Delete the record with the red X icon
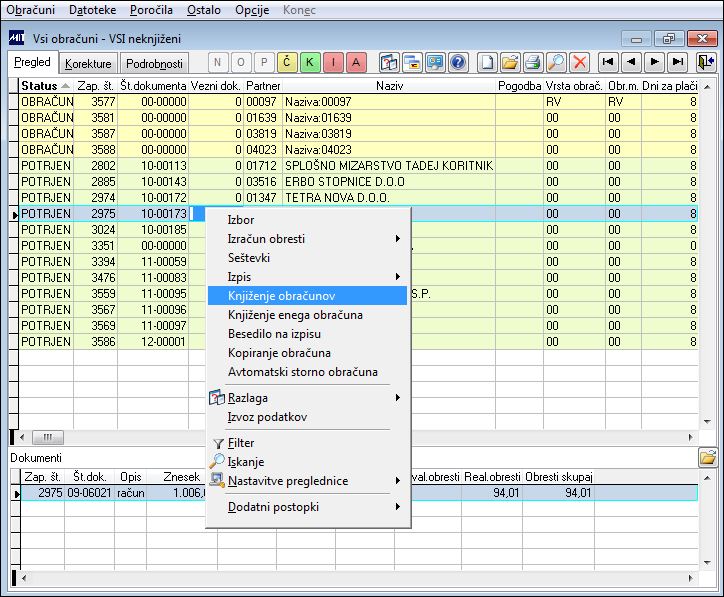Screen dimensions: 724x597 coord(579,62)
